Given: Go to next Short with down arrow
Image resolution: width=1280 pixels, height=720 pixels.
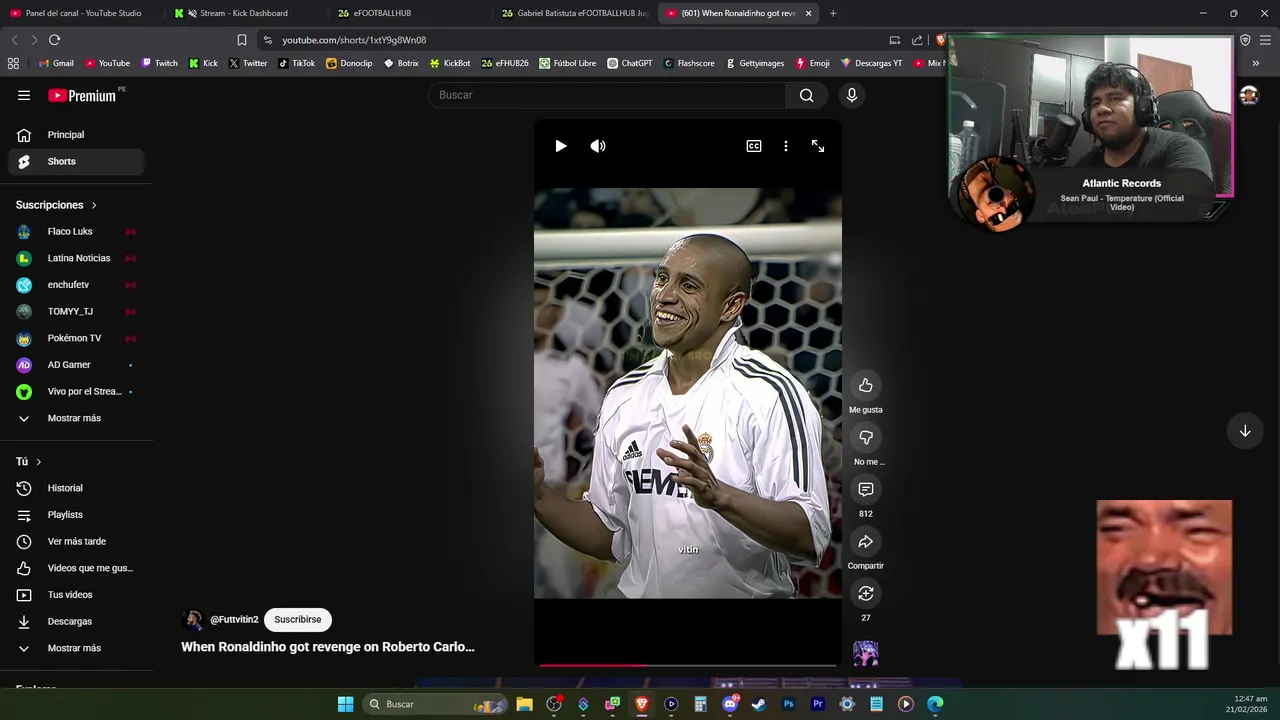Looking at the screenshot, I should [x=1245, y=431].
